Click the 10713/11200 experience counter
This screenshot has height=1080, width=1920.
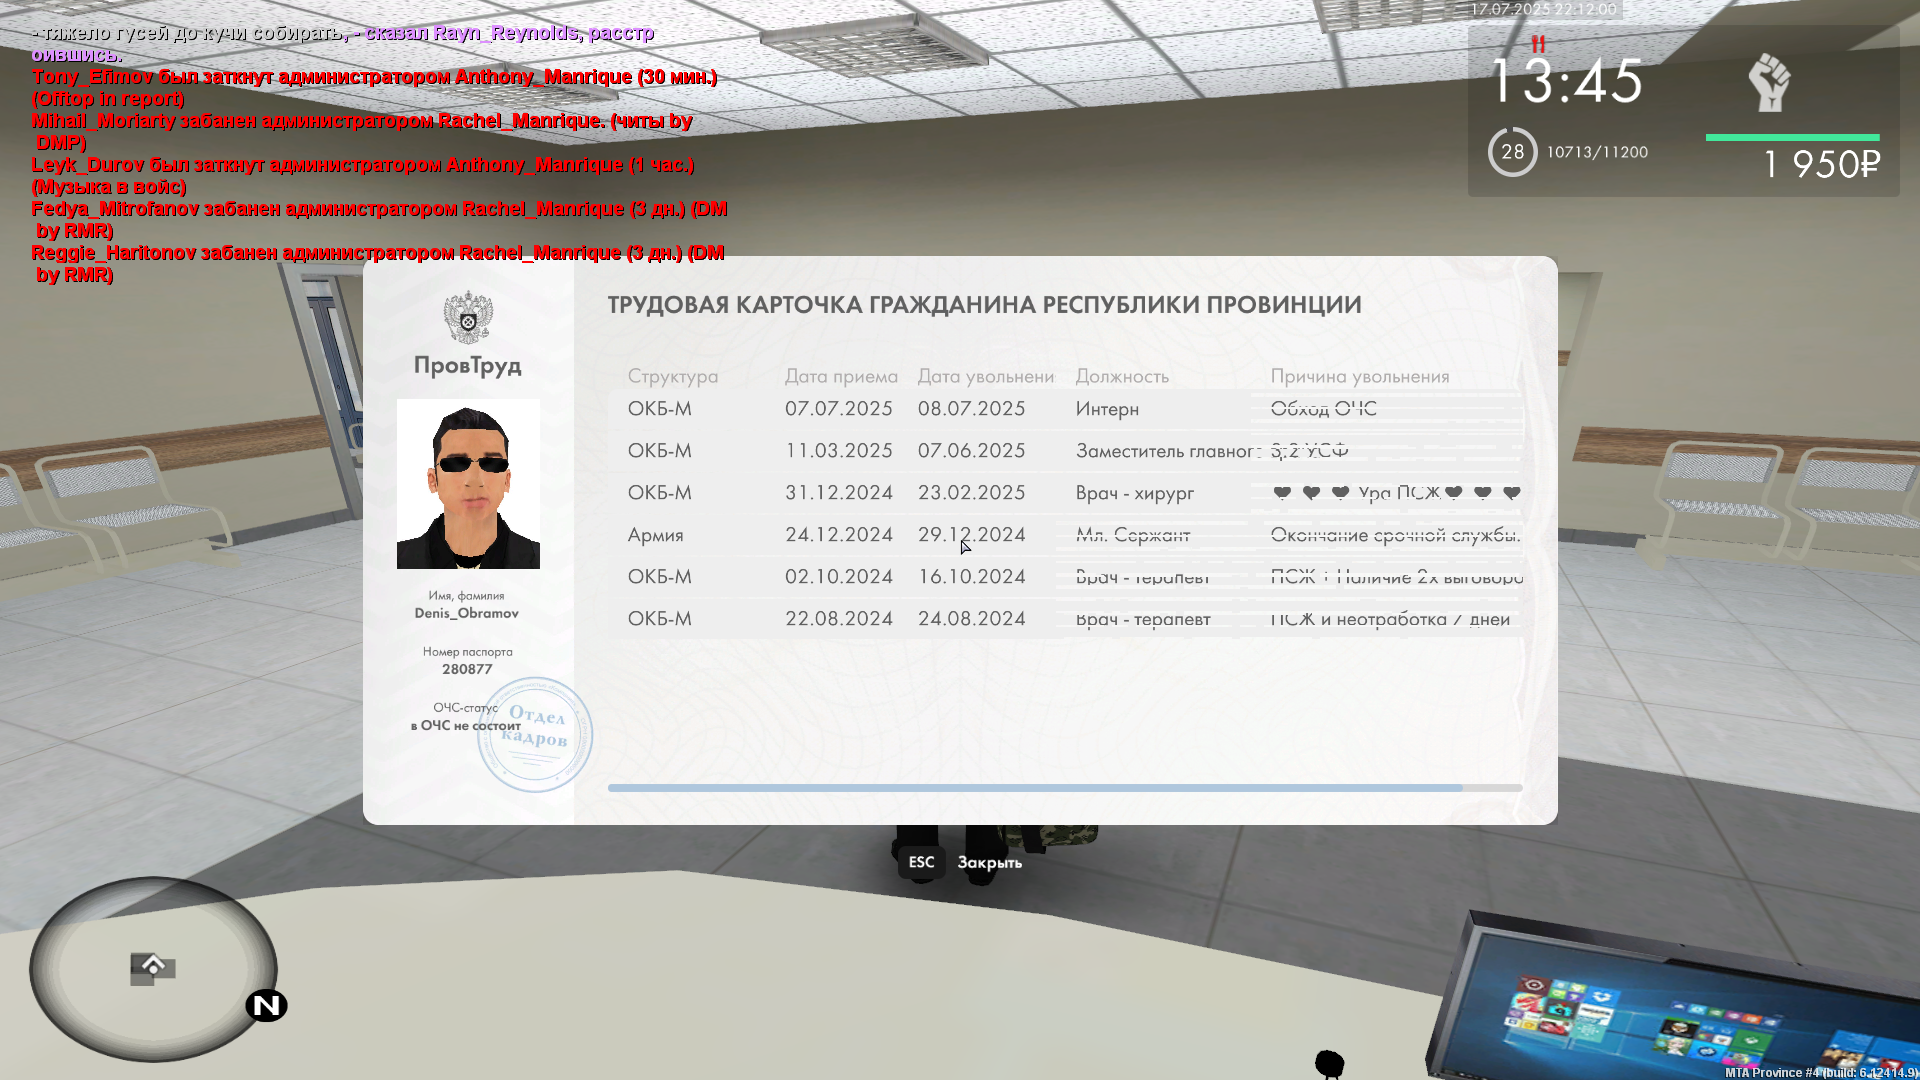(x=1597, y=152)
